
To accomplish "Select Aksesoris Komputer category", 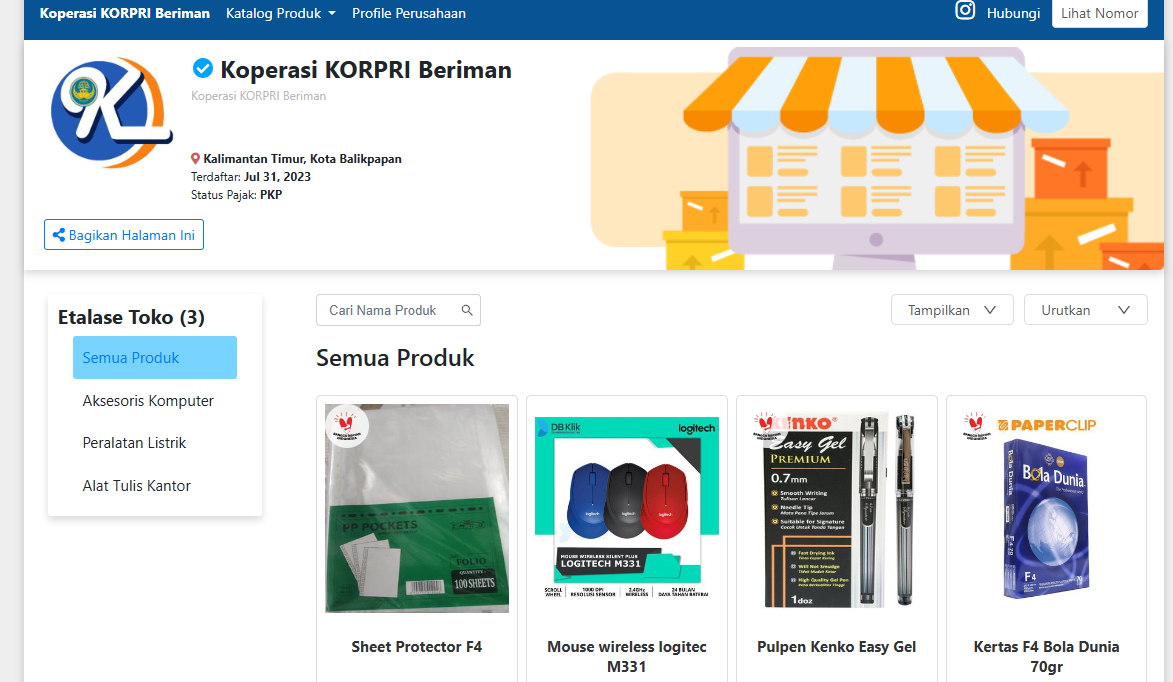I will click(148, 401).
